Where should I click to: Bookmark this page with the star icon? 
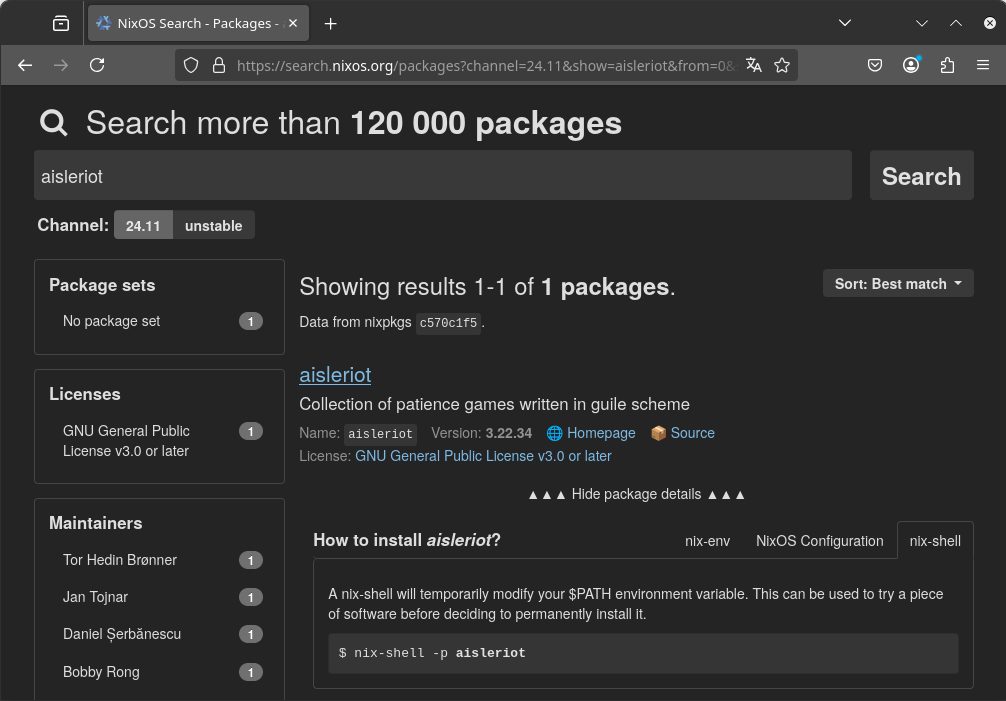point(782,65)
